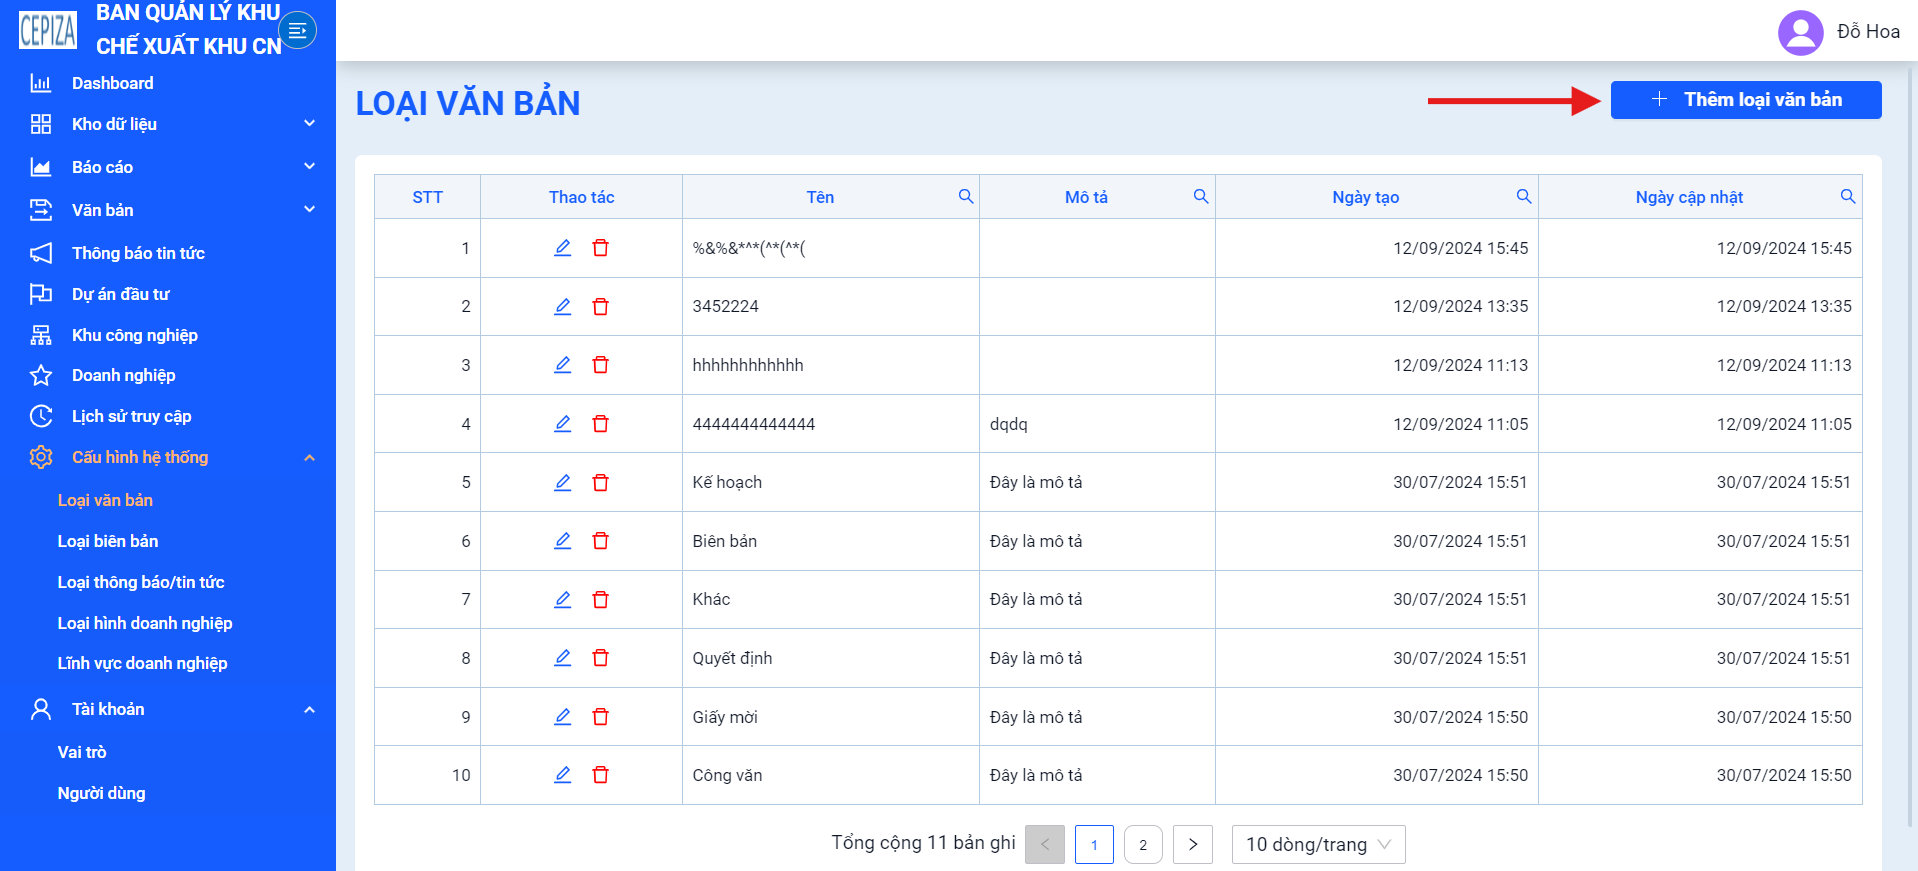Click search icon in Ngày cập nhật column

(x=1848, y=196)
